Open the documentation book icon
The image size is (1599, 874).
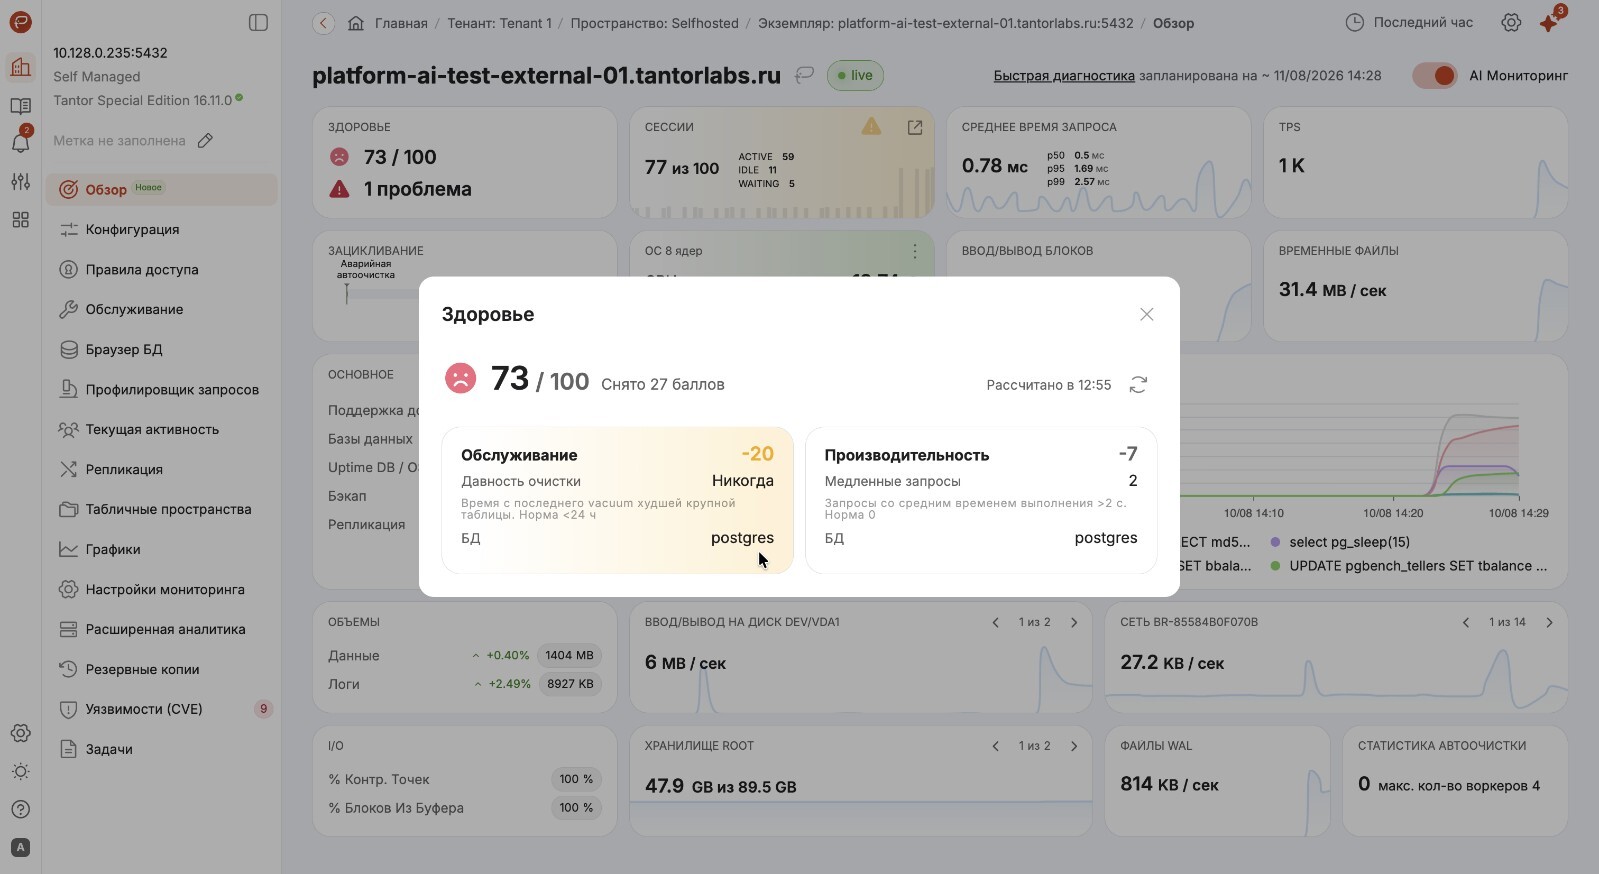pos(20,106)
